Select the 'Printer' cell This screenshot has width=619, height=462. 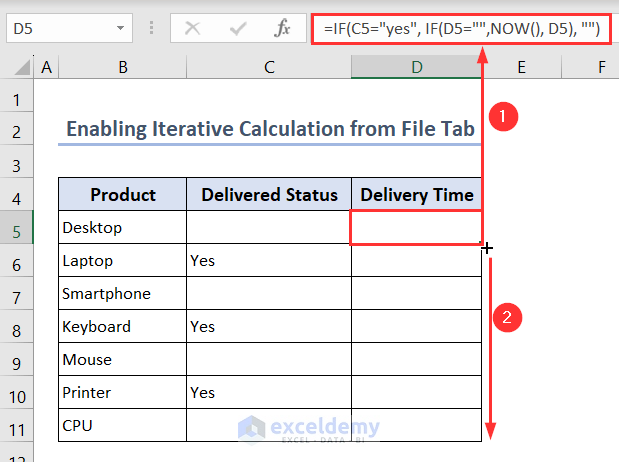click(x=123, y=393)
